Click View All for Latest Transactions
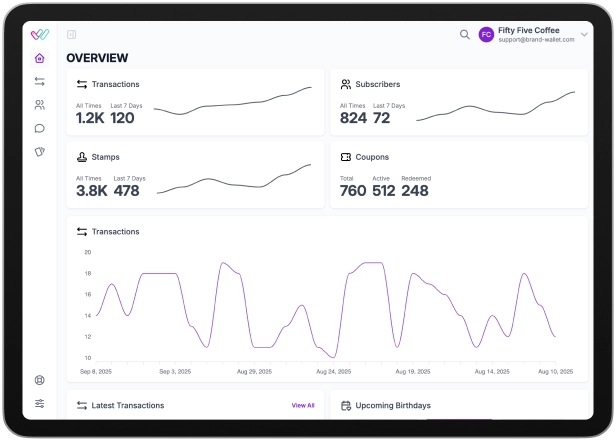Viewport: 616px width, 441px height. click(x=302, y=406)
